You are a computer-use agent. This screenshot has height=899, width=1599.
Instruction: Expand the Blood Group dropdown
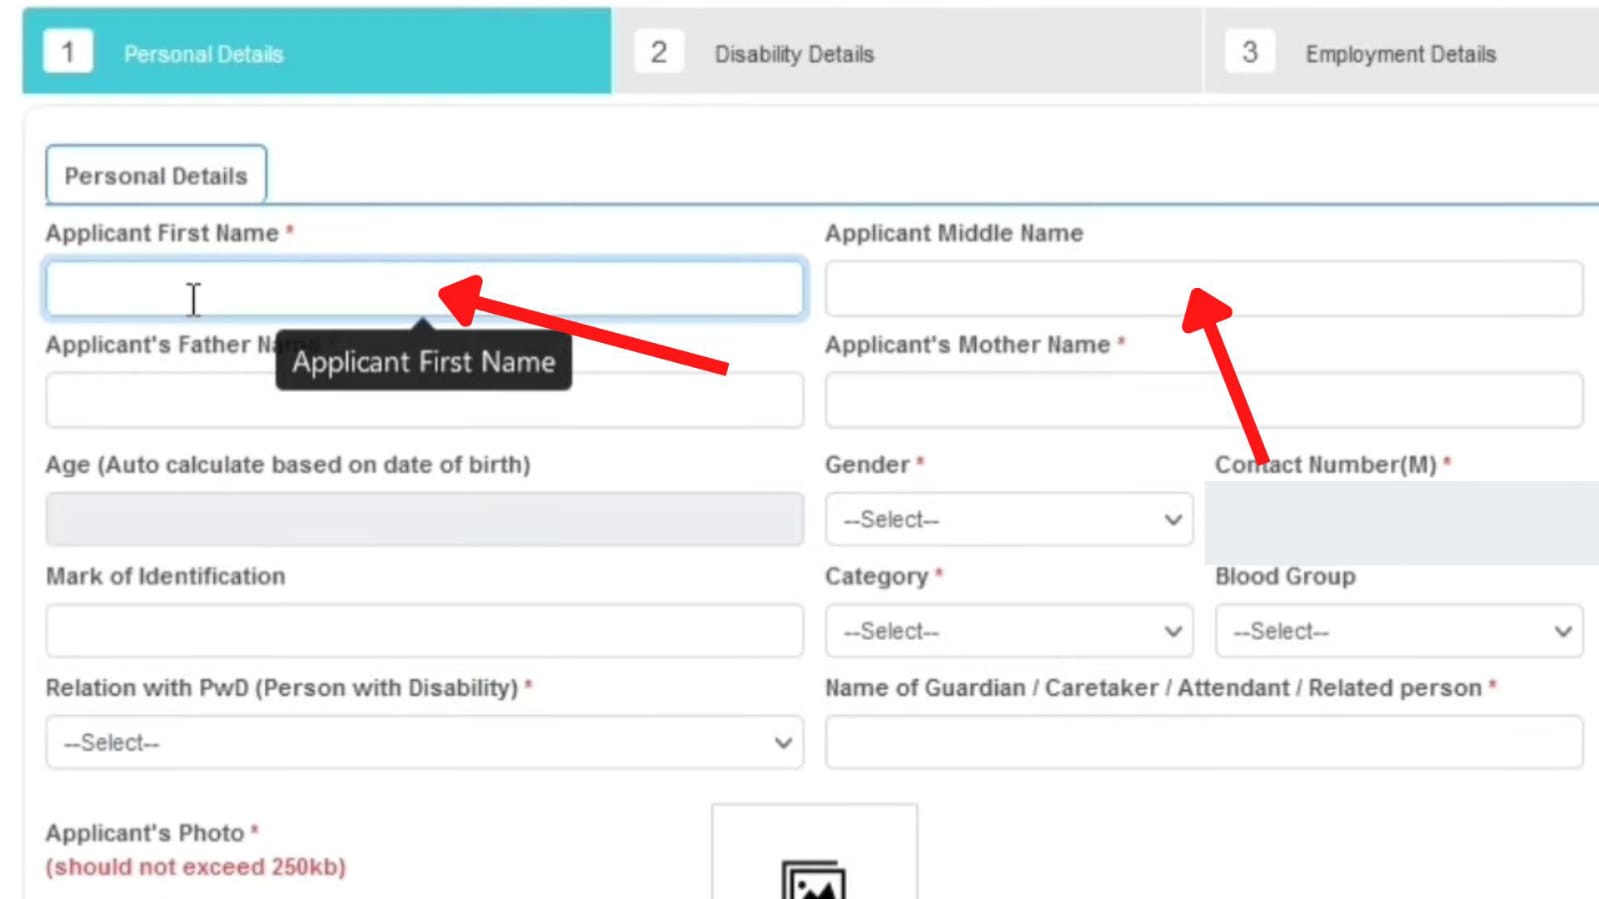[1398, 630]
